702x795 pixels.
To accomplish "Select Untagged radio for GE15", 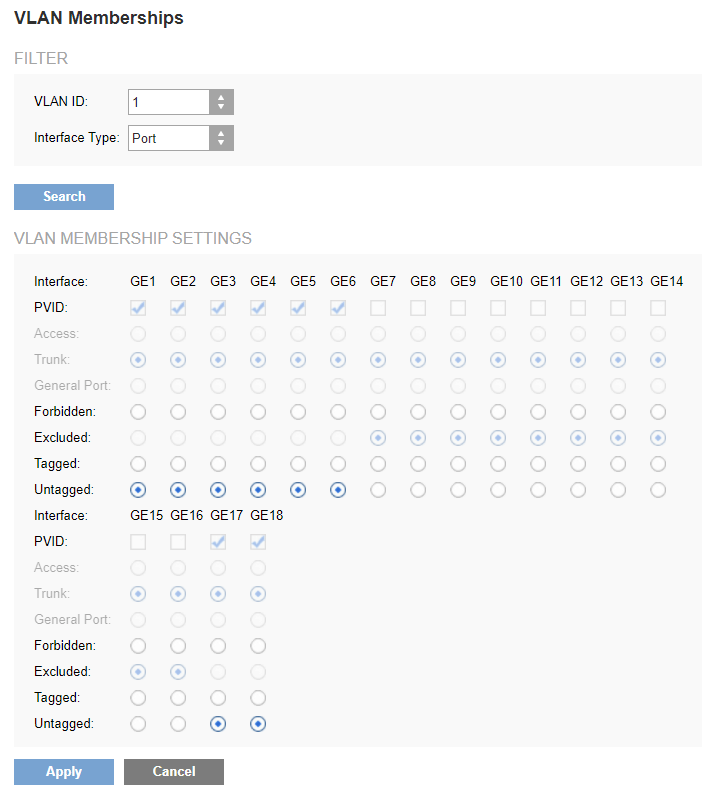I will tap(138, 724).
